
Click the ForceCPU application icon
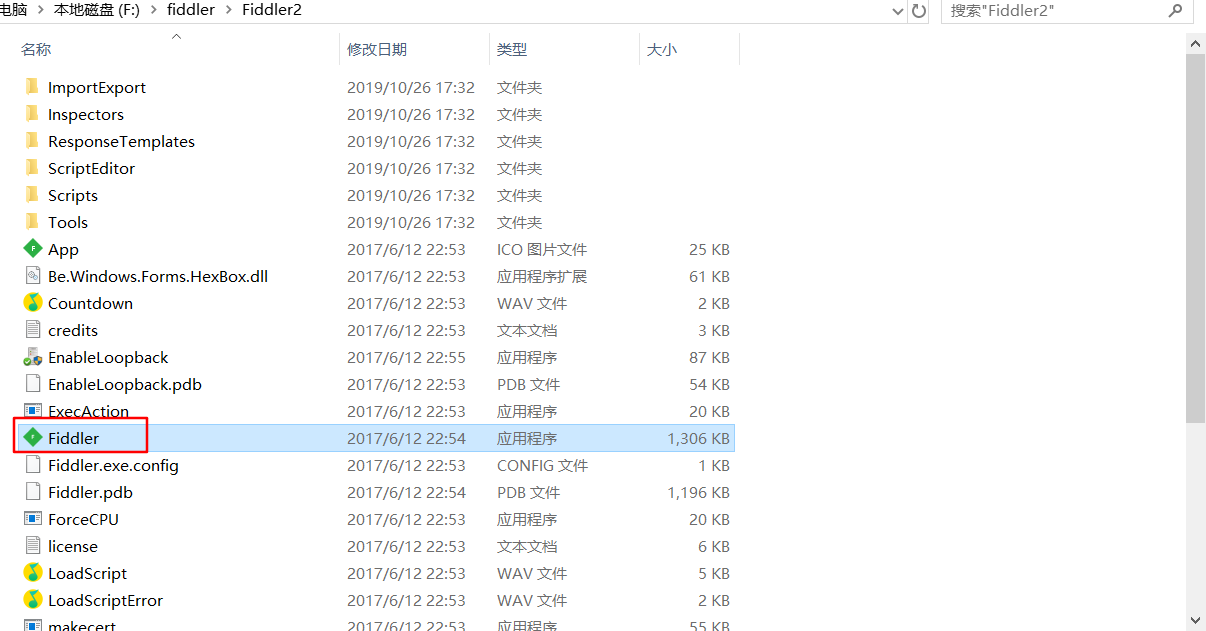pos(32,519)
